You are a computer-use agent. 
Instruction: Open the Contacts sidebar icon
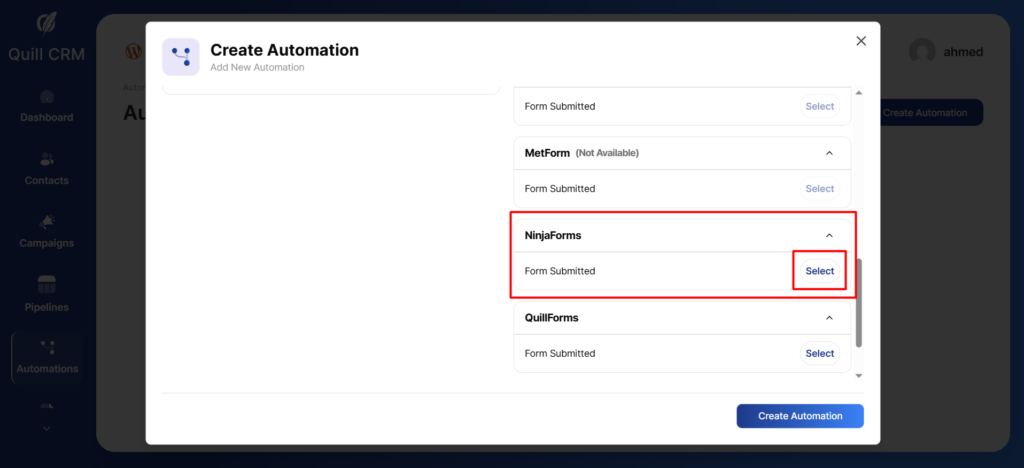click(x=46, y=160)
